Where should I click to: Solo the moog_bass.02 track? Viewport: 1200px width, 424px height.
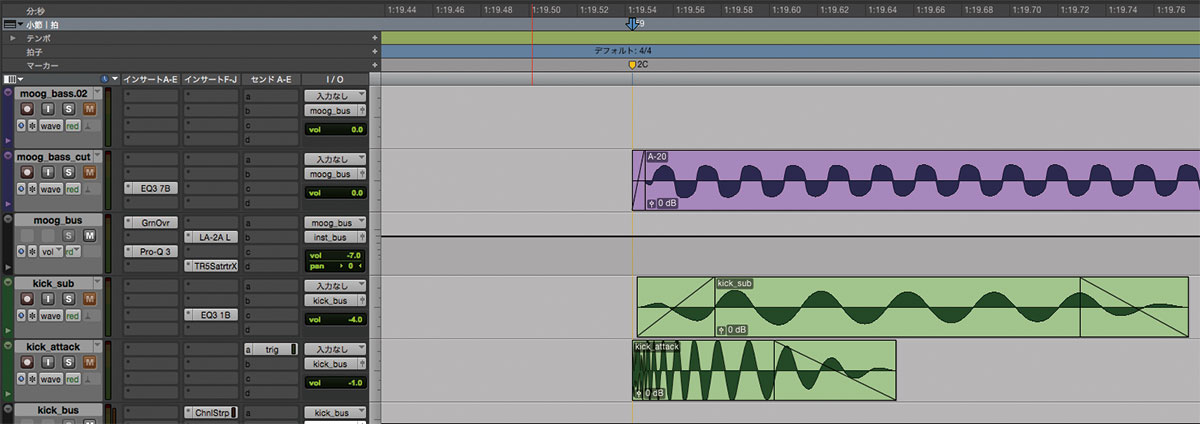[x=68, y=108]
